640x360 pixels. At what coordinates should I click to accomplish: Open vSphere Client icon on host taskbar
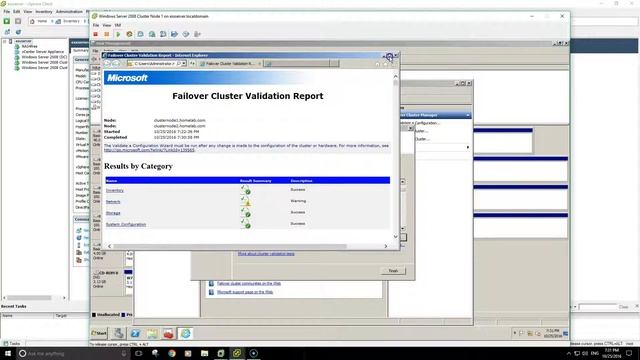pos(237,353)
